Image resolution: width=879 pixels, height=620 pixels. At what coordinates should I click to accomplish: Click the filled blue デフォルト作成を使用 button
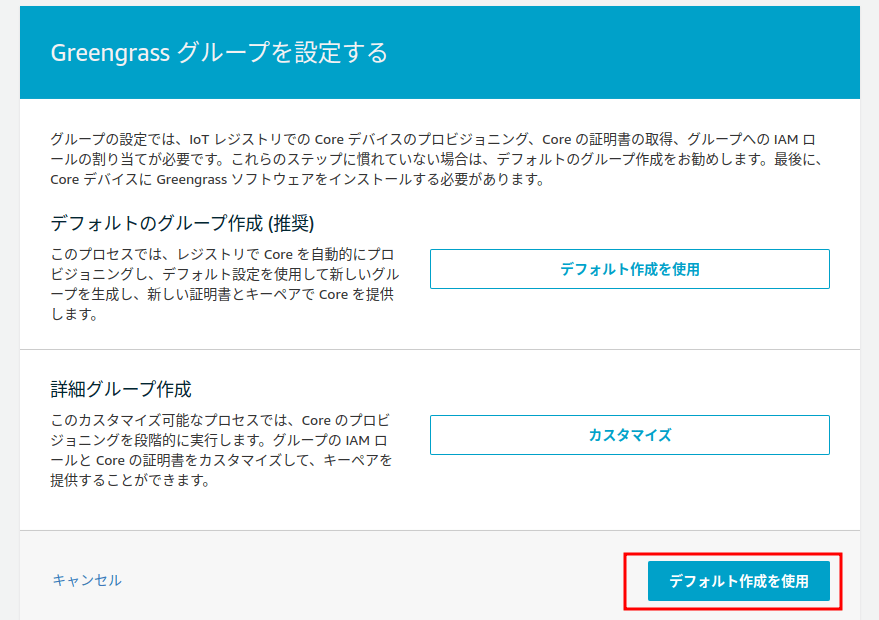point(738,581)
